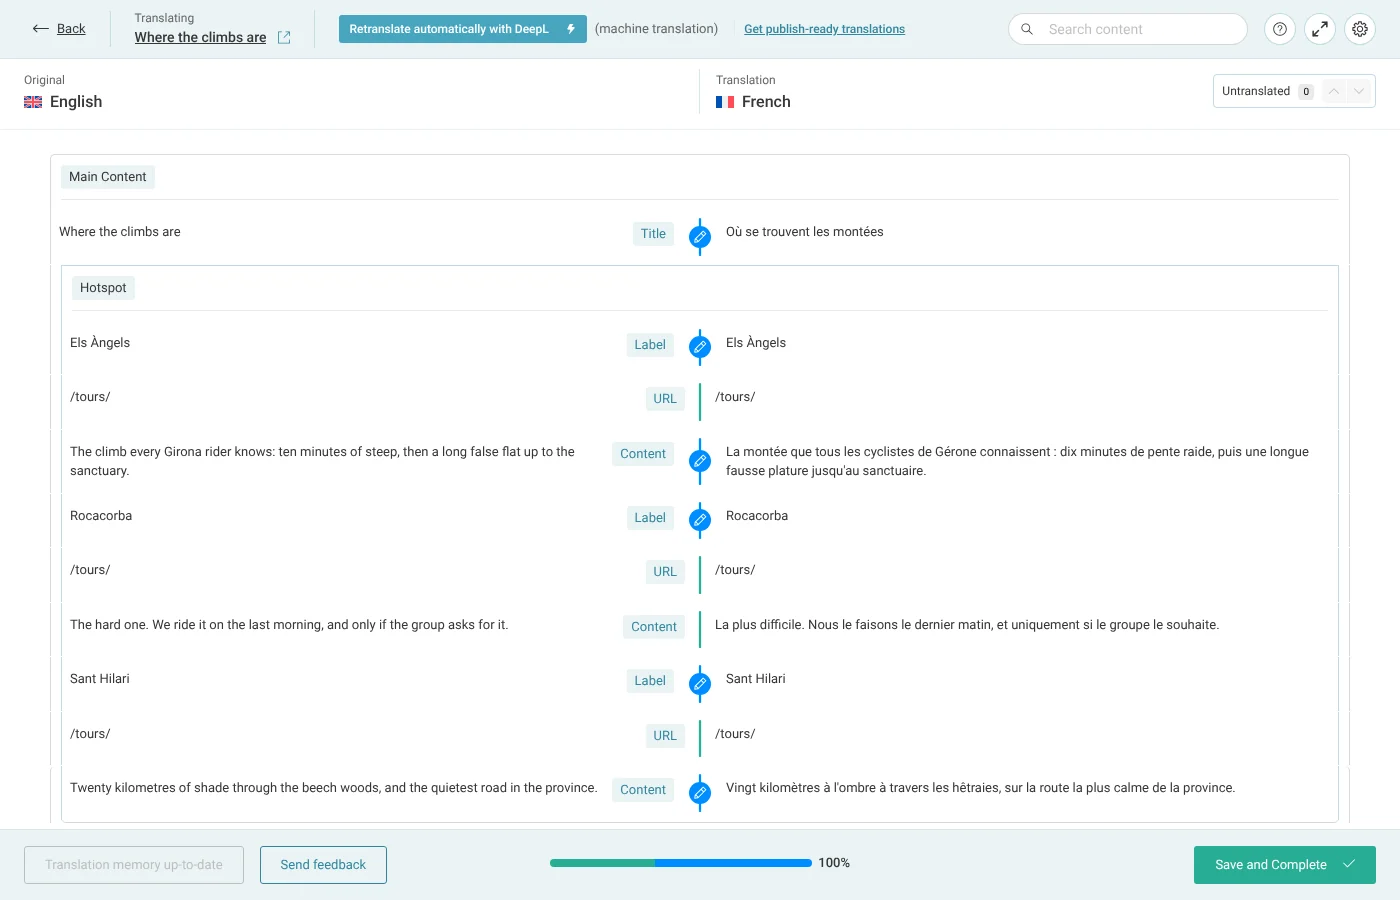Toggle fullscreen expand icon
1400x900 pixels.
pos(1320,29)
